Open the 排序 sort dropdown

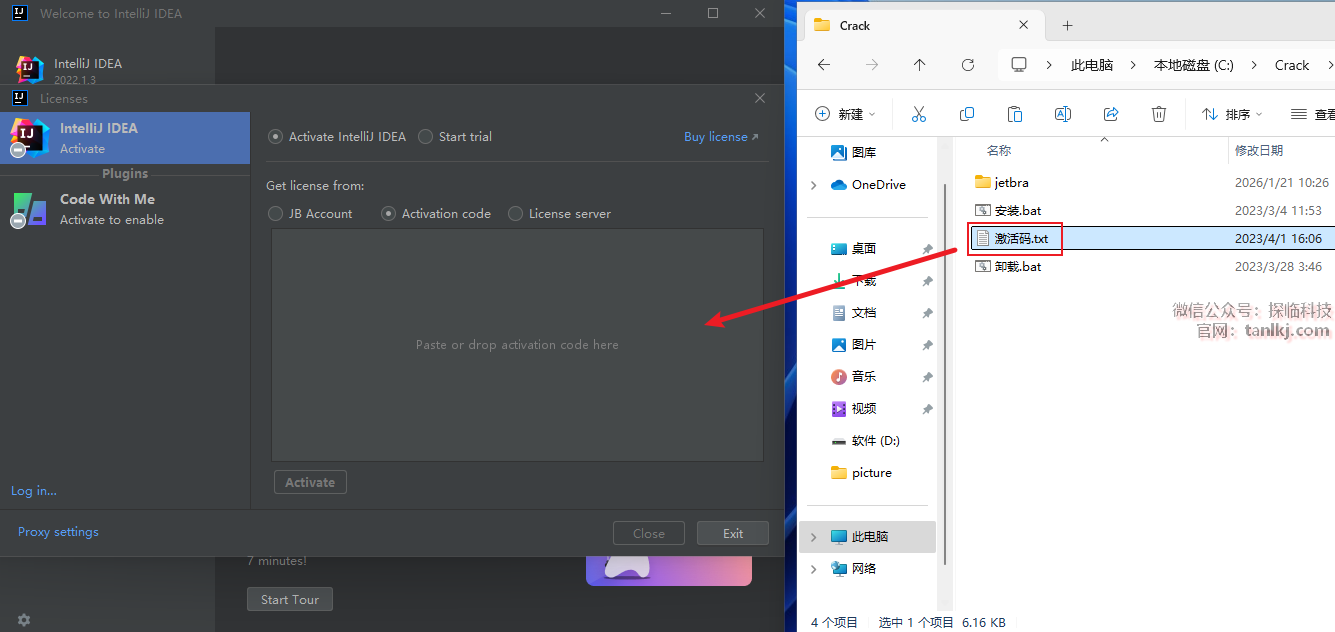pos(1232,114)
